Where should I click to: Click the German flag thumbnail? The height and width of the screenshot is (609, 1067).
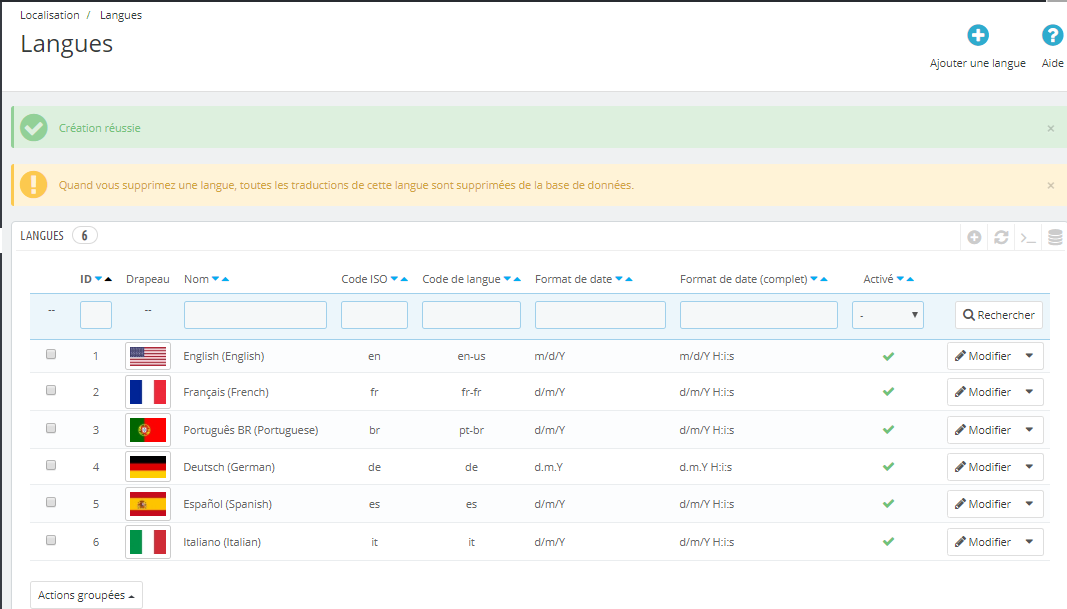click(x=148, y=467)
